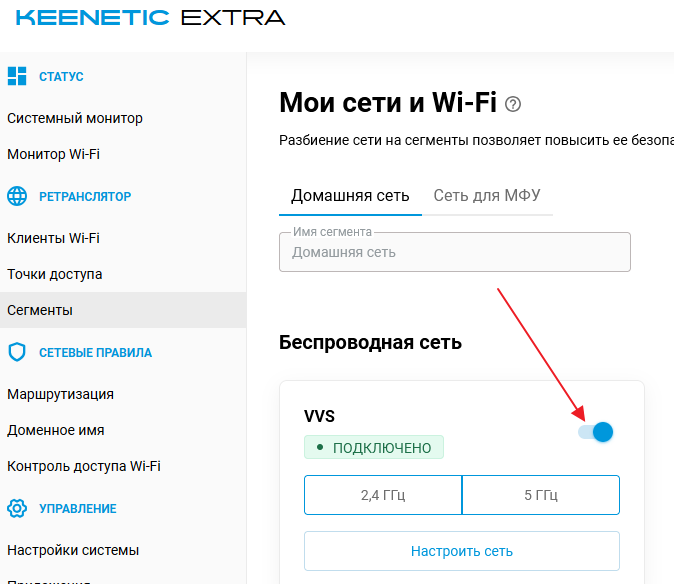Viewport: 674px width, 584px height.
Task: Click the Repeater globe icon
Action: [17, 196]
